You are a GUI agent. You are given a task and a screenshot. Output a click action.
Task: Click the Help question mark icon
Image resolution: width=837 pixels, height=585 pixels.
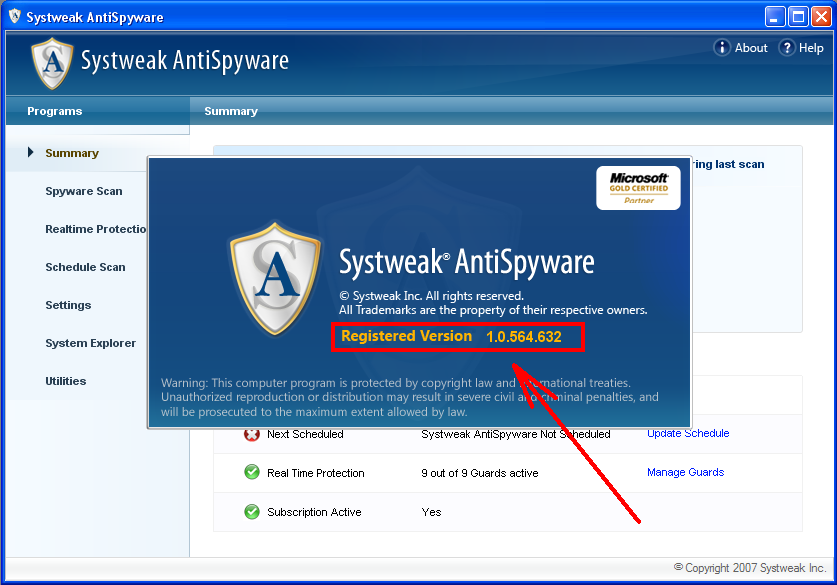(787, 48)
